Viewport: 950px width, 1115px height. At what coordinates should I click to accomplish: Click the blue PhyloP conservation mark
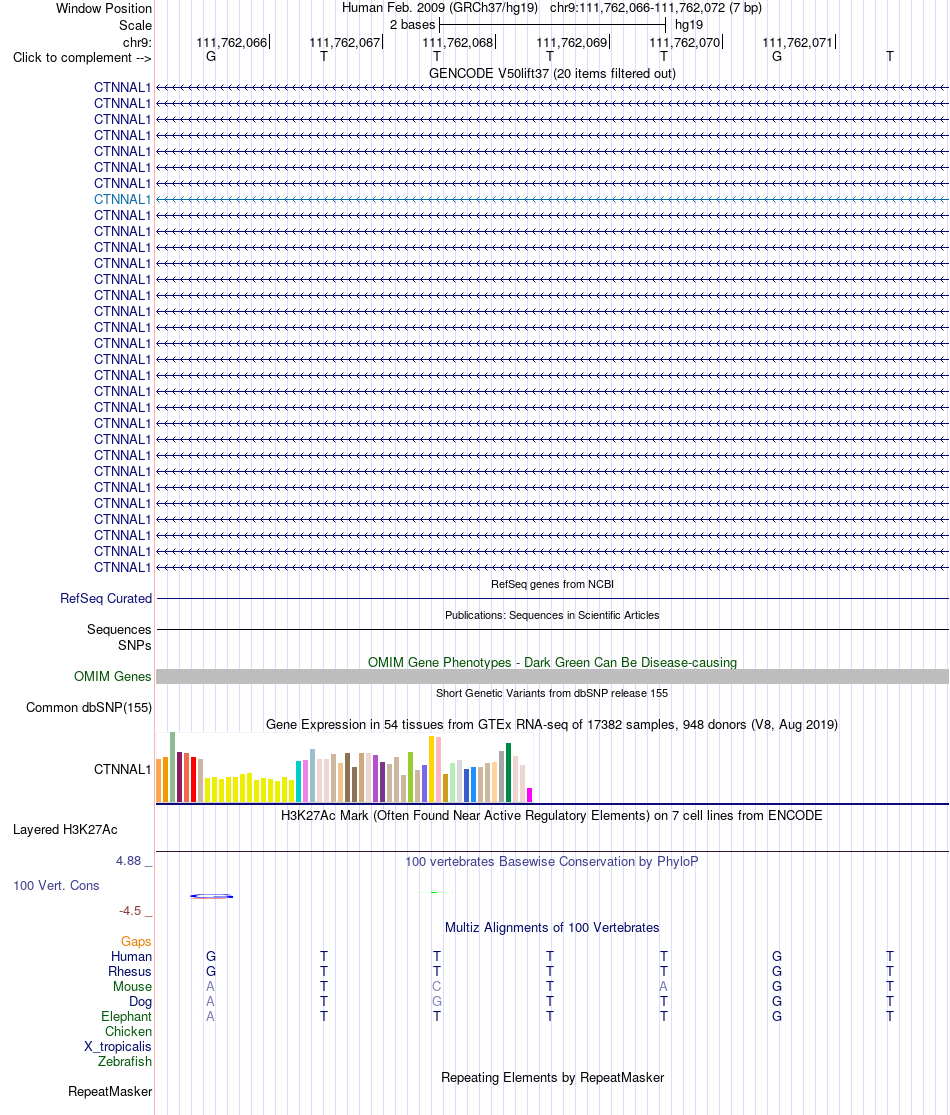tap(212, 896)
